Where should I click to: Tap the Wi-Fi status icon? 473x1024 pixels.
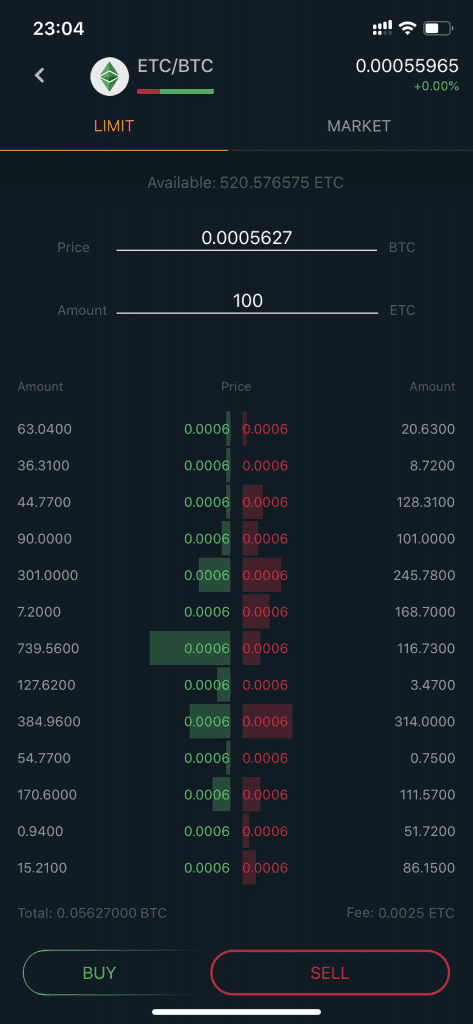tap(408, 28)
